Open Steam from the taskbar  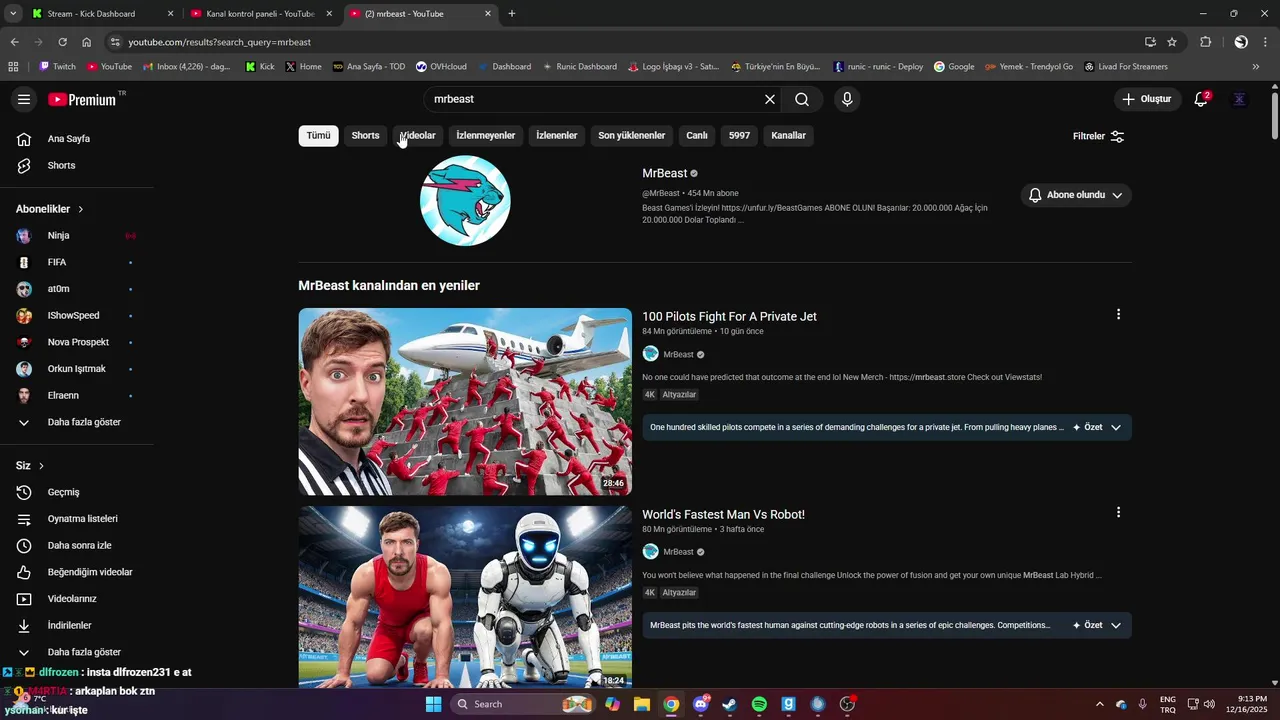point(729,704)
